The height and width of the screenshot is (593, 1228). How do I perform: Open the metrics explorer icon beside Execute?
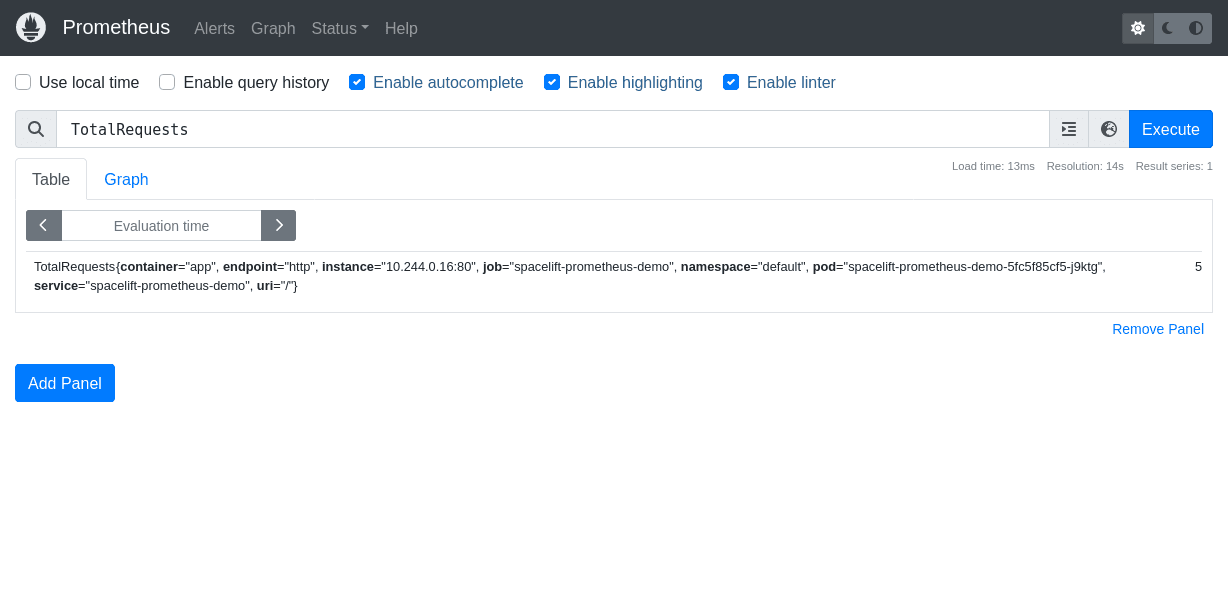point(1068,129)
